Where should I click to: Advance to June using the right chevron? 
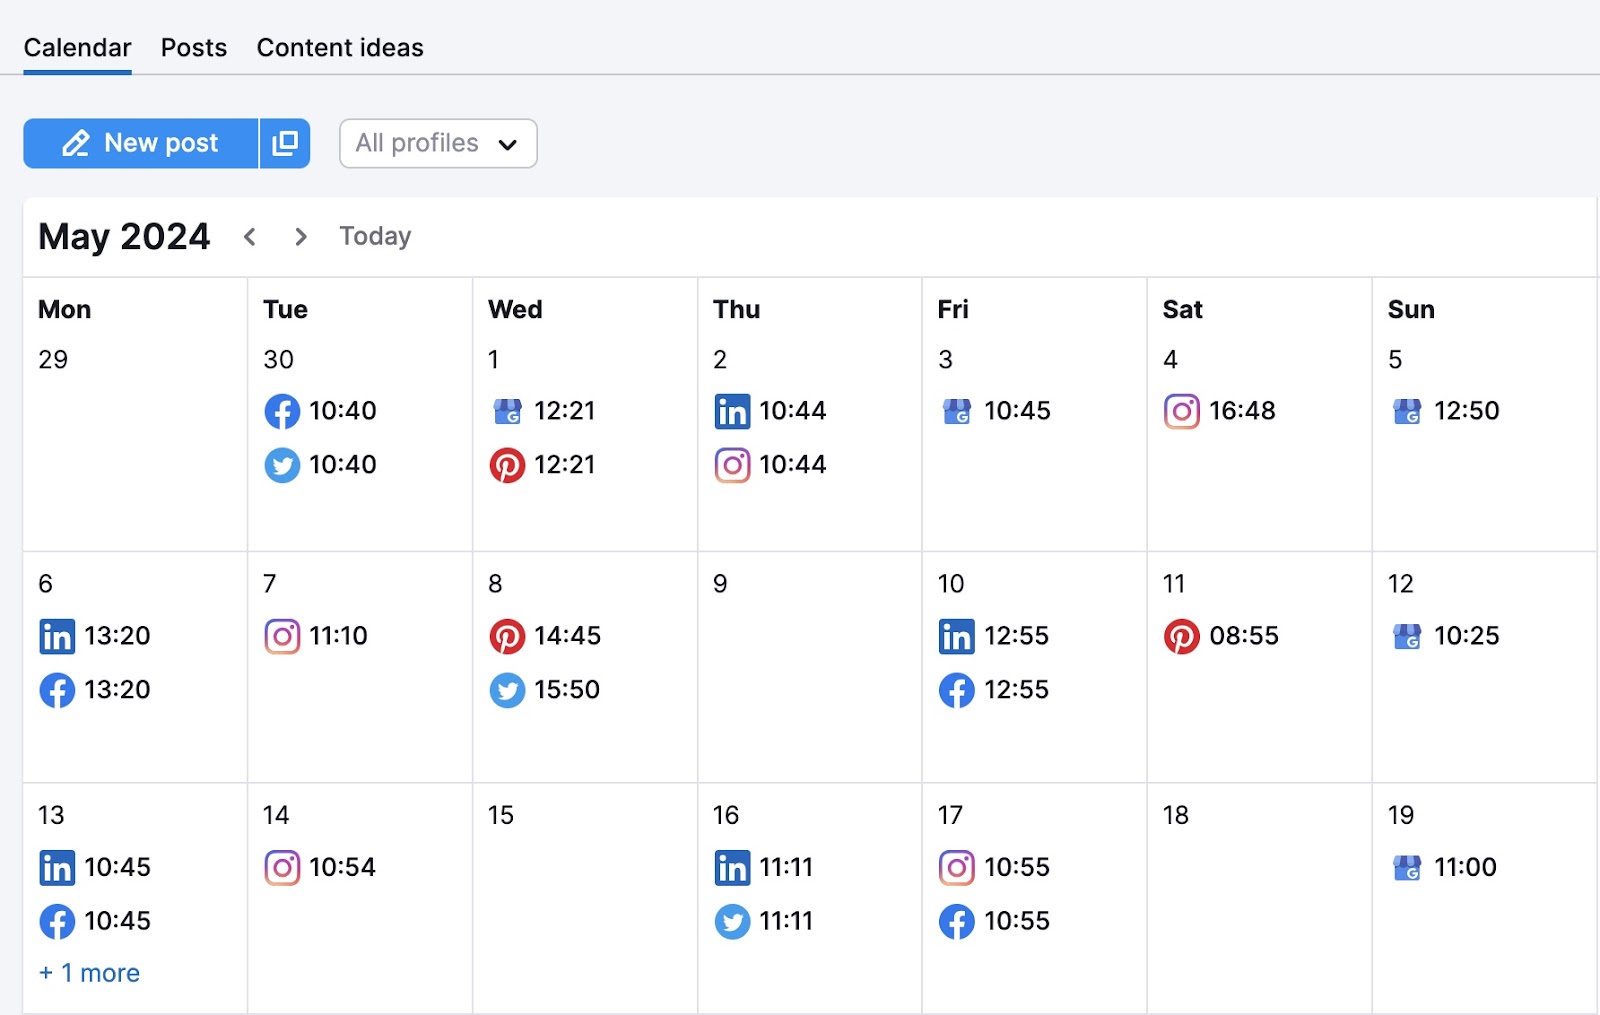tap(300, 236)
